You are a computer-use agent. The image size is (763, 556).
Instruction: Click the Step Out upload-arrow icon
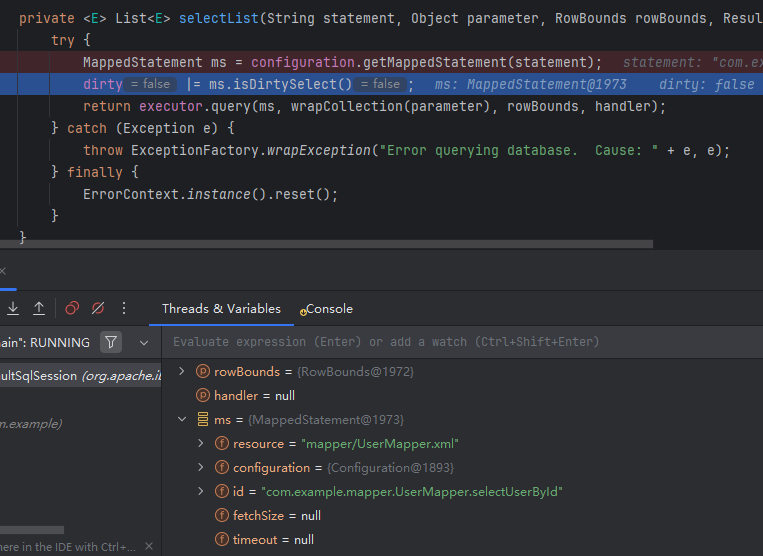click(x=39, y=308)
